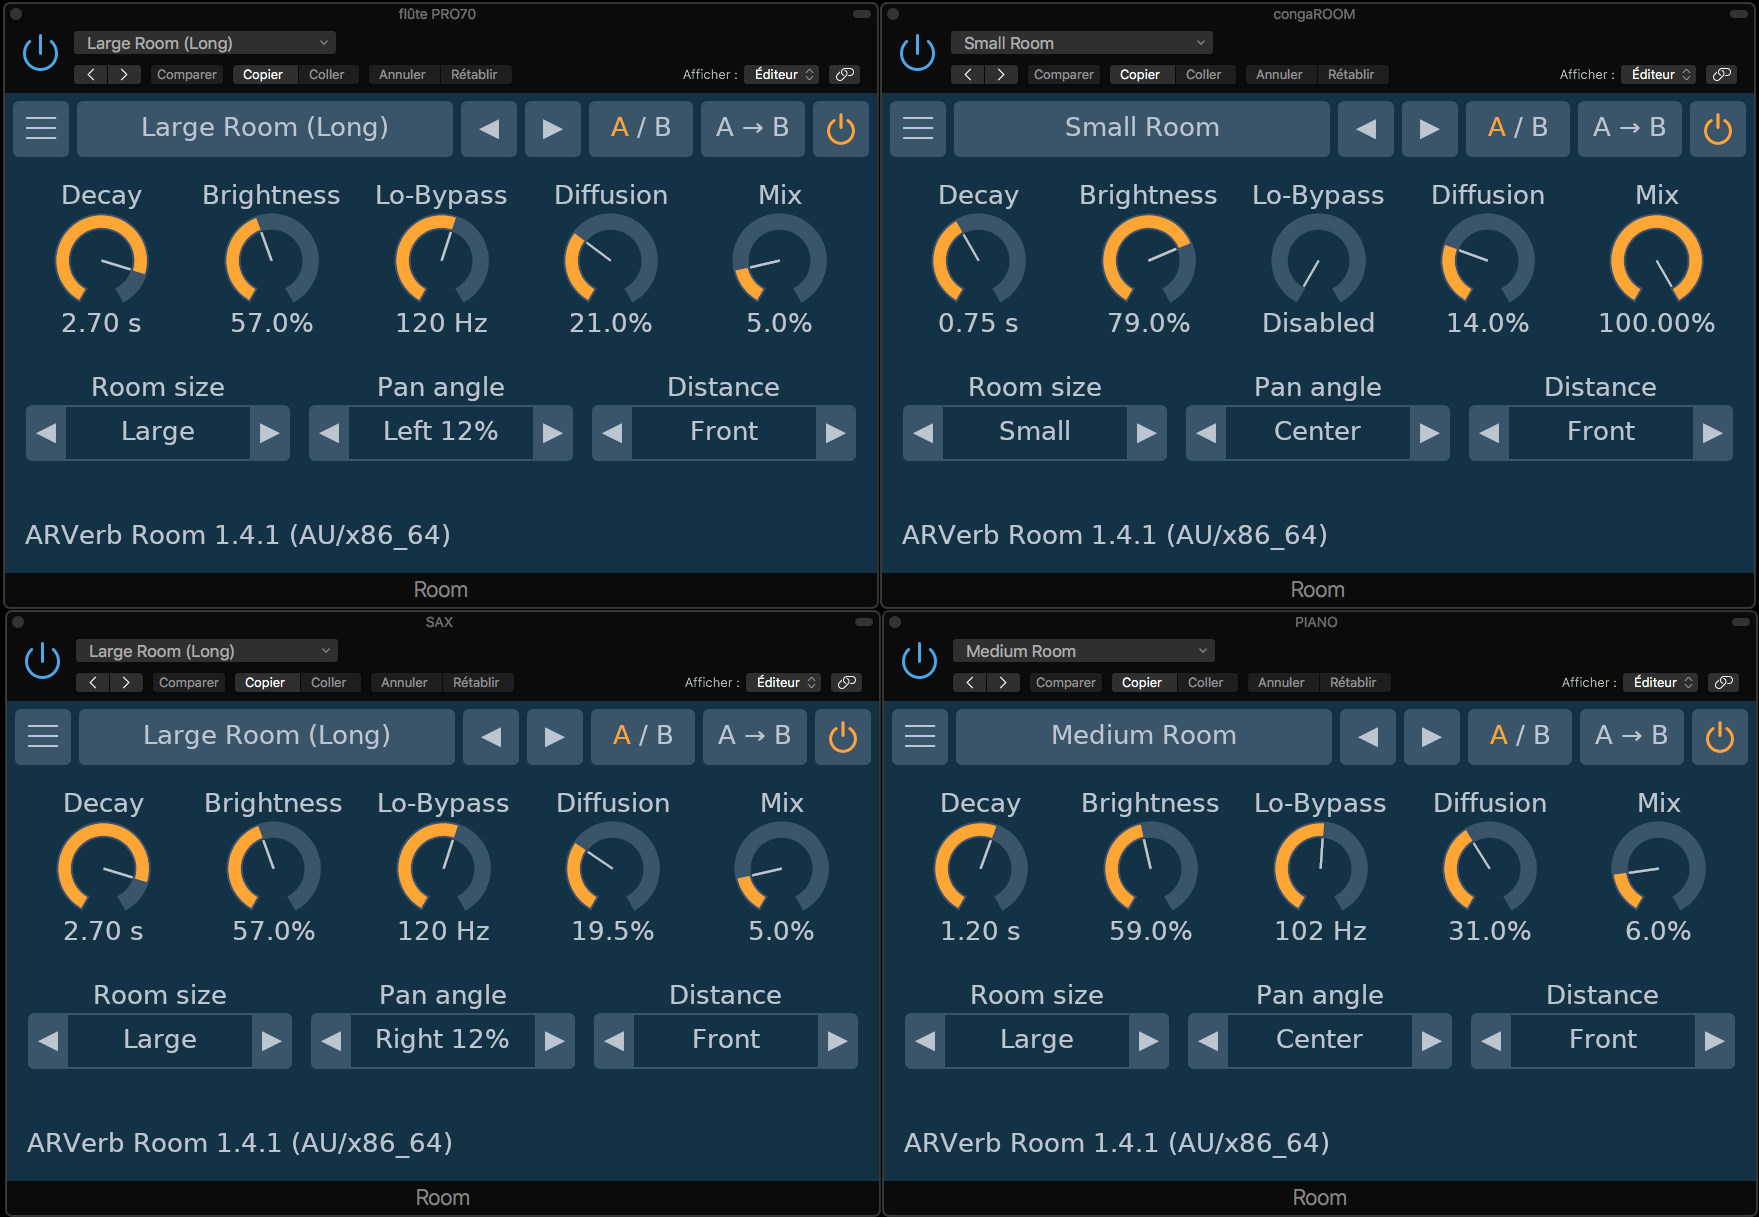1759x1217 pixels.
Task: Copy A to B in congaROOM plugin
Action: click(1630, 128)
